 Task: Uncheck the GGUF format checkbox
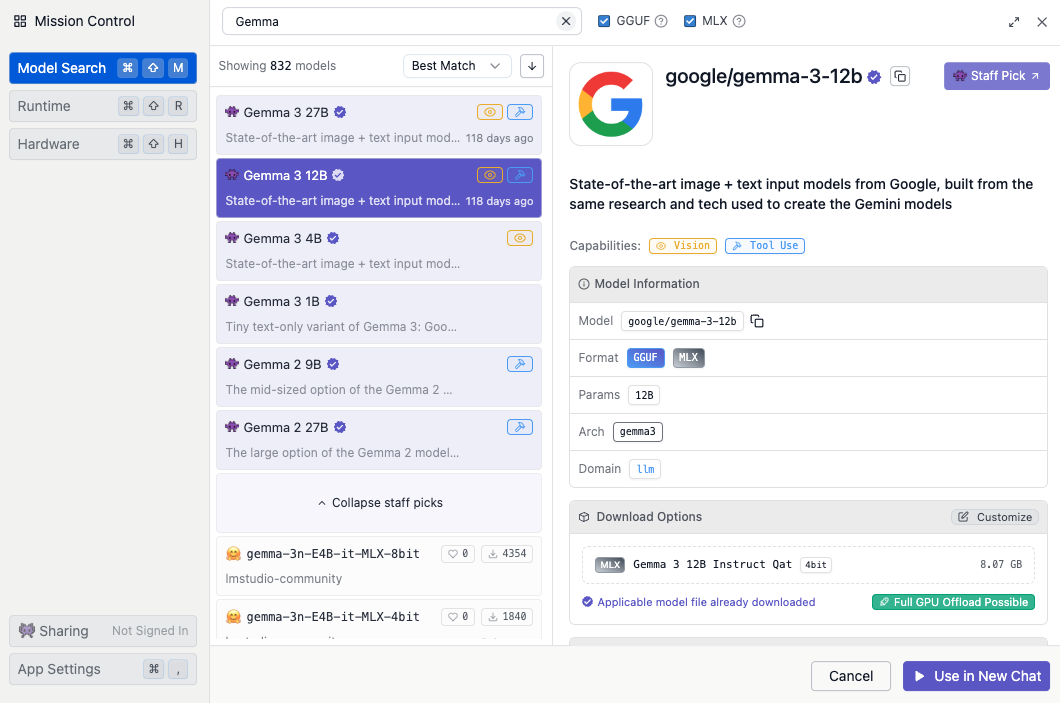[604, 21]
